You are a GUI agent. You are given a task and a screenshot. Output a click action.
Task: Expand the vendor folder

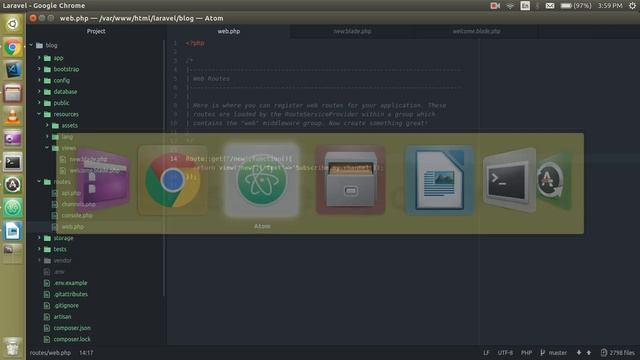(x=39, y=260)
